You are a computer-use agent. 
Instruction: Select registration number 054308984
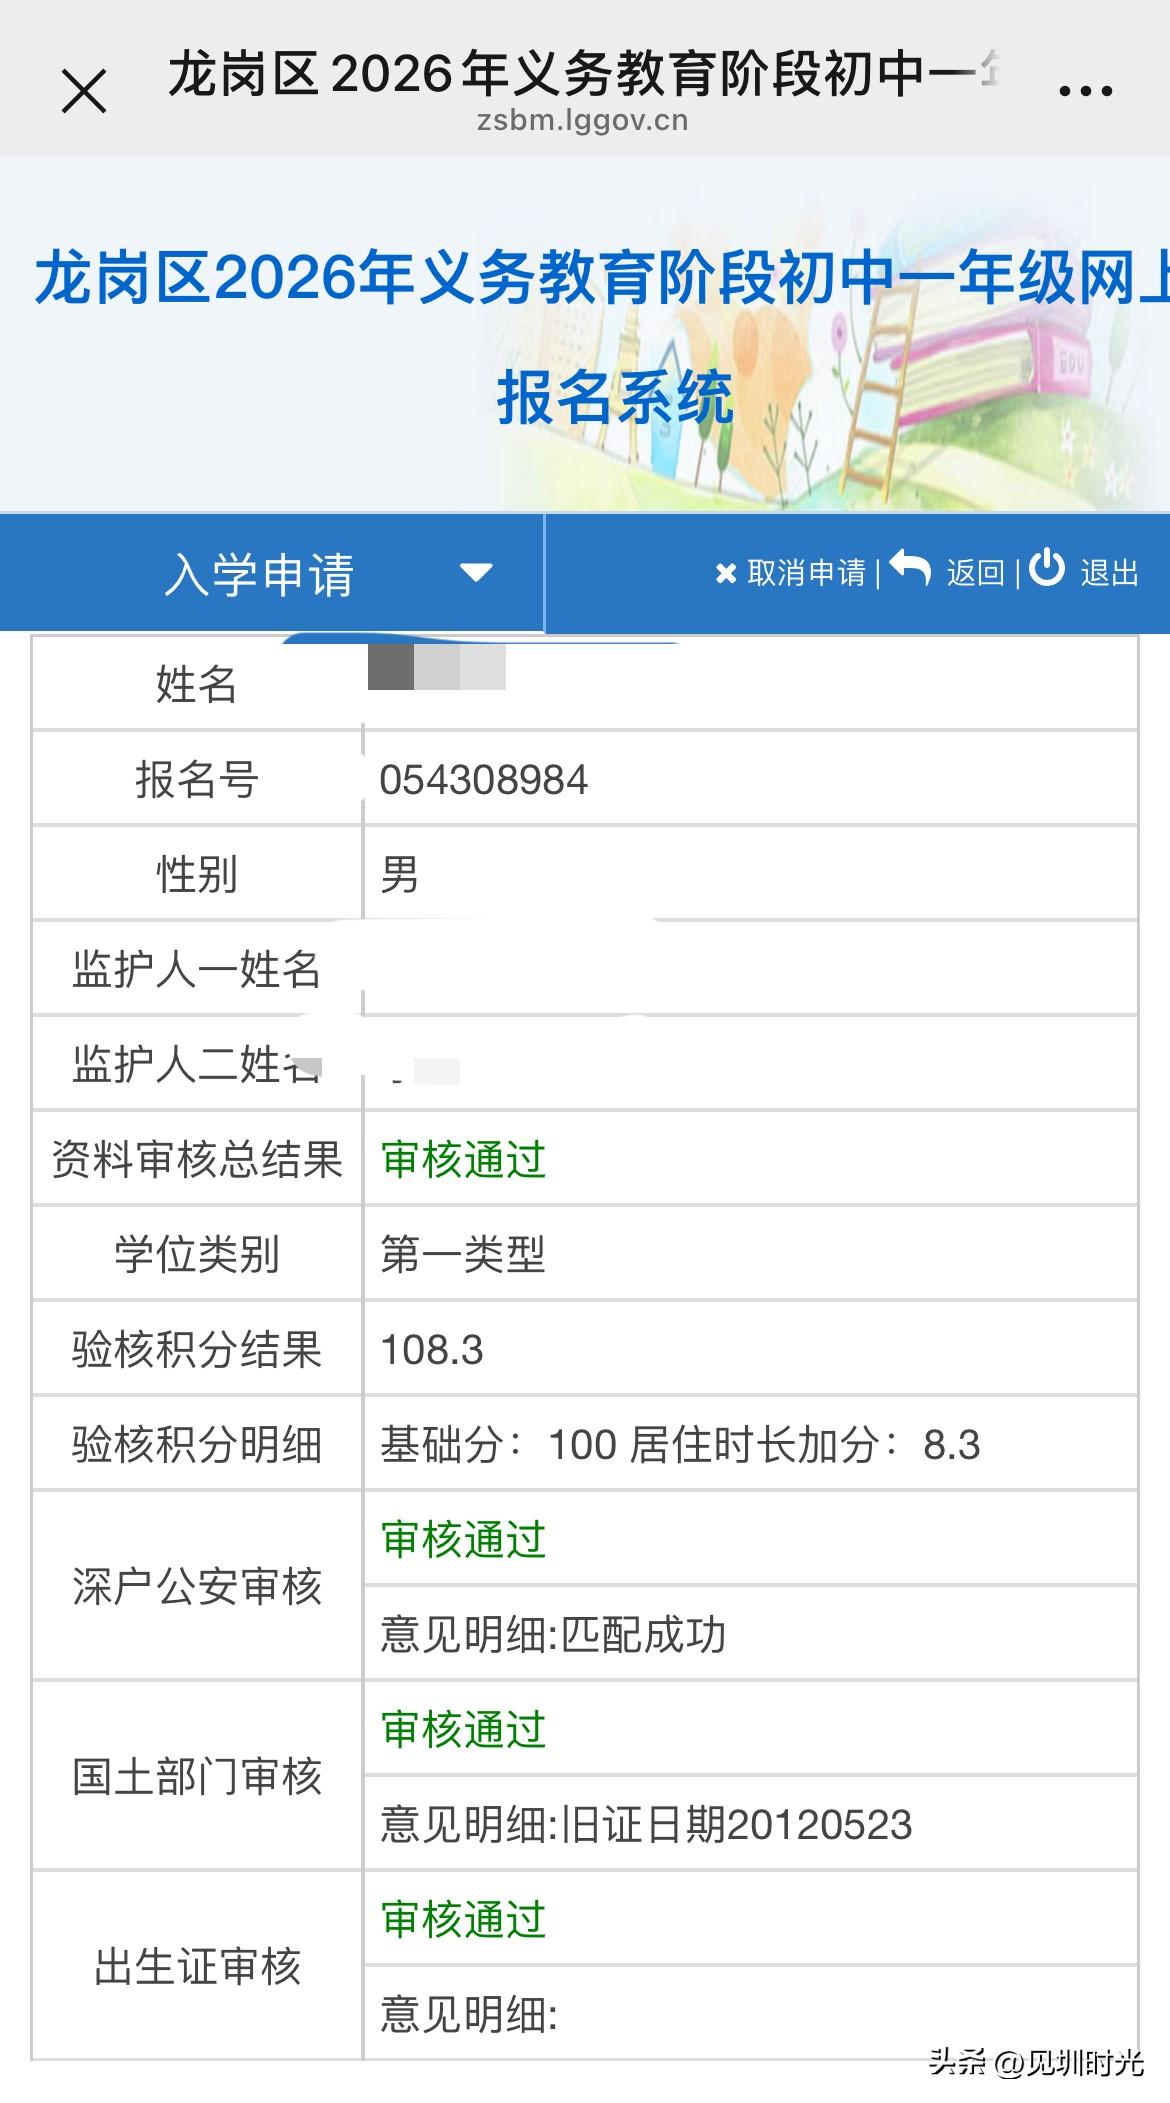[x=484, y=780]
